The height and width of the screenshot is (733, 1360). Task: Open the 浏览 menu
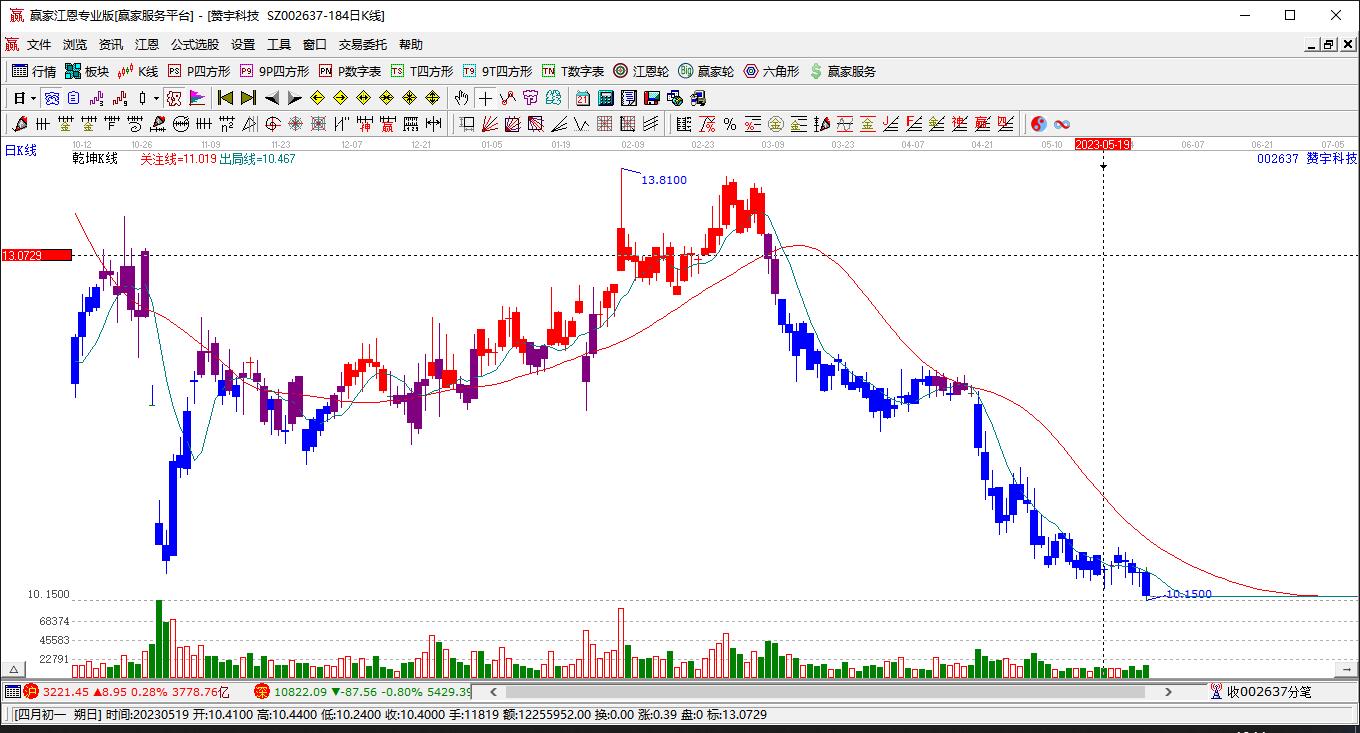(75, 44)
